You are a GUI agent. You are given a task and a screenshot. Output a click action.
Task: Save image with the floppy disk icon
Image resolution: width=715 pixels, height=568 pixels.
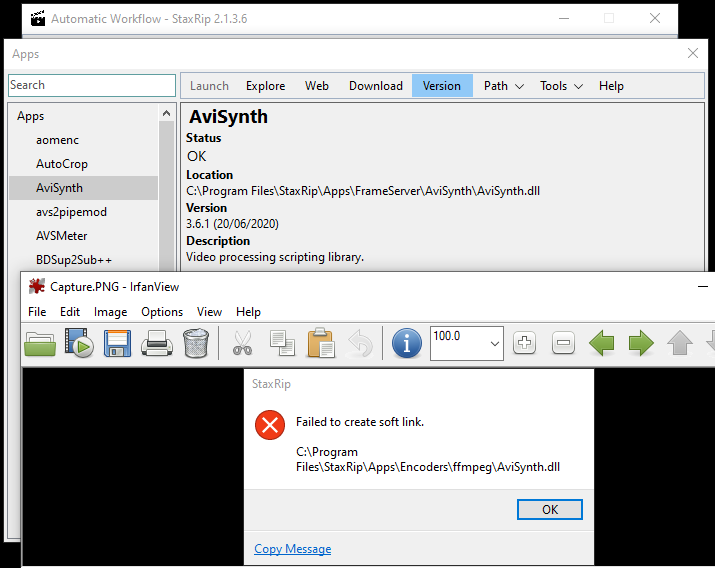118,343
